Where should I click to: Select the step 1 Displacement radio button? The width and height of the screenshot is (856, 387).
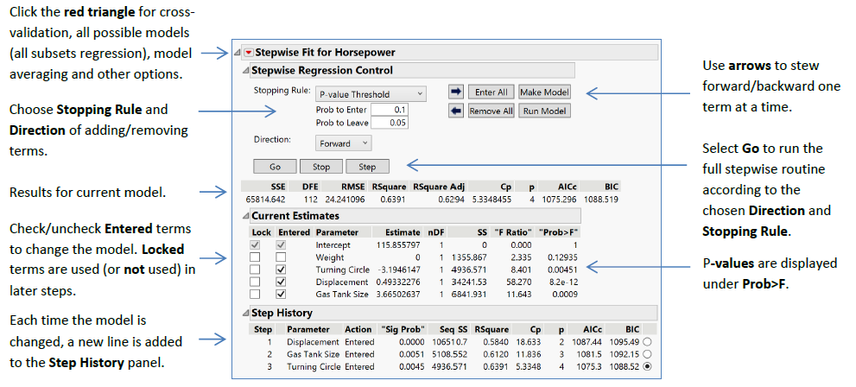pos(648,342)
